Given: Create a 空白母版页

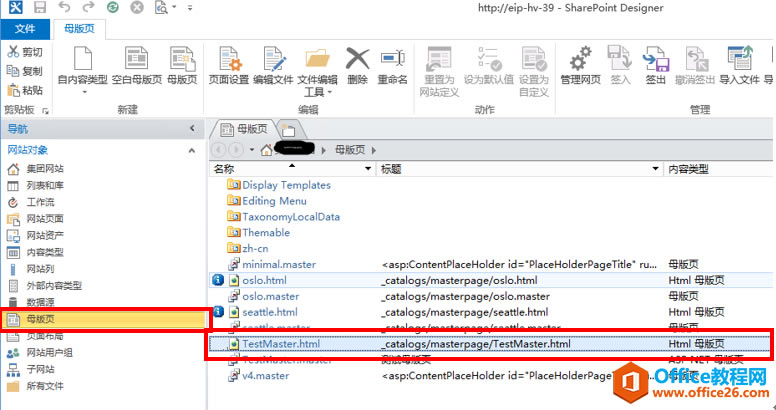Looking at the screenshot, I should point(137,66).
